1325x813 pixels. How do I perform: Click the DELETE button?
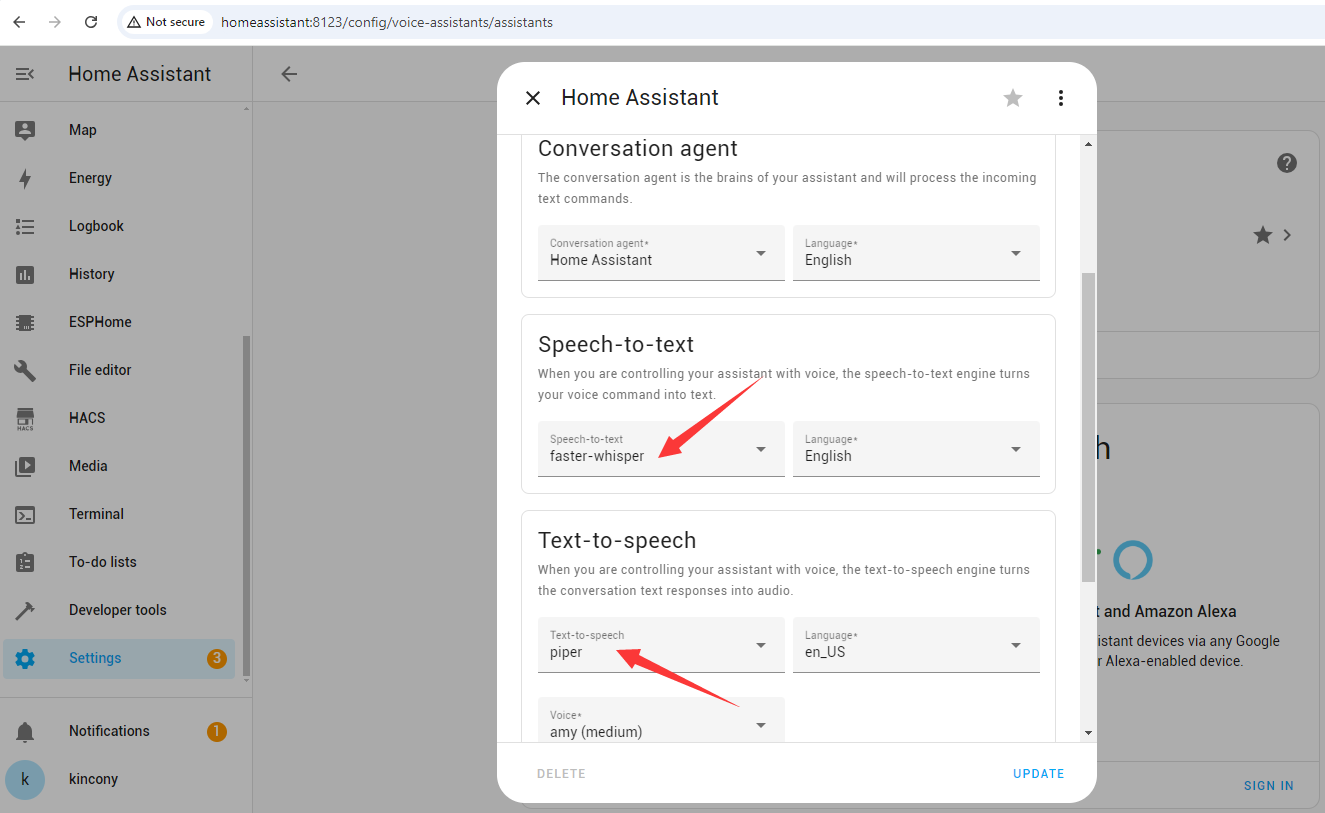561,773
